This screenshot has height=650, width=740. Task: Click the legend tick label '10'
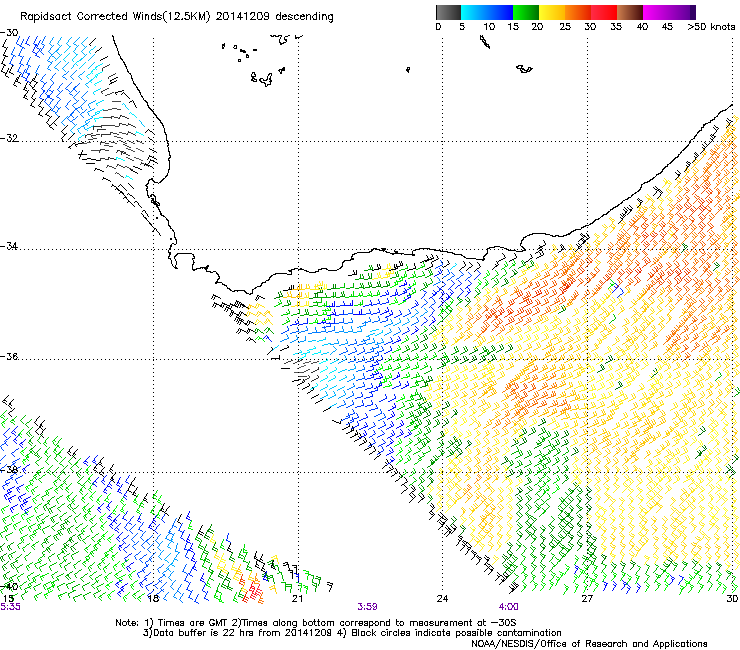click(489, 27)
